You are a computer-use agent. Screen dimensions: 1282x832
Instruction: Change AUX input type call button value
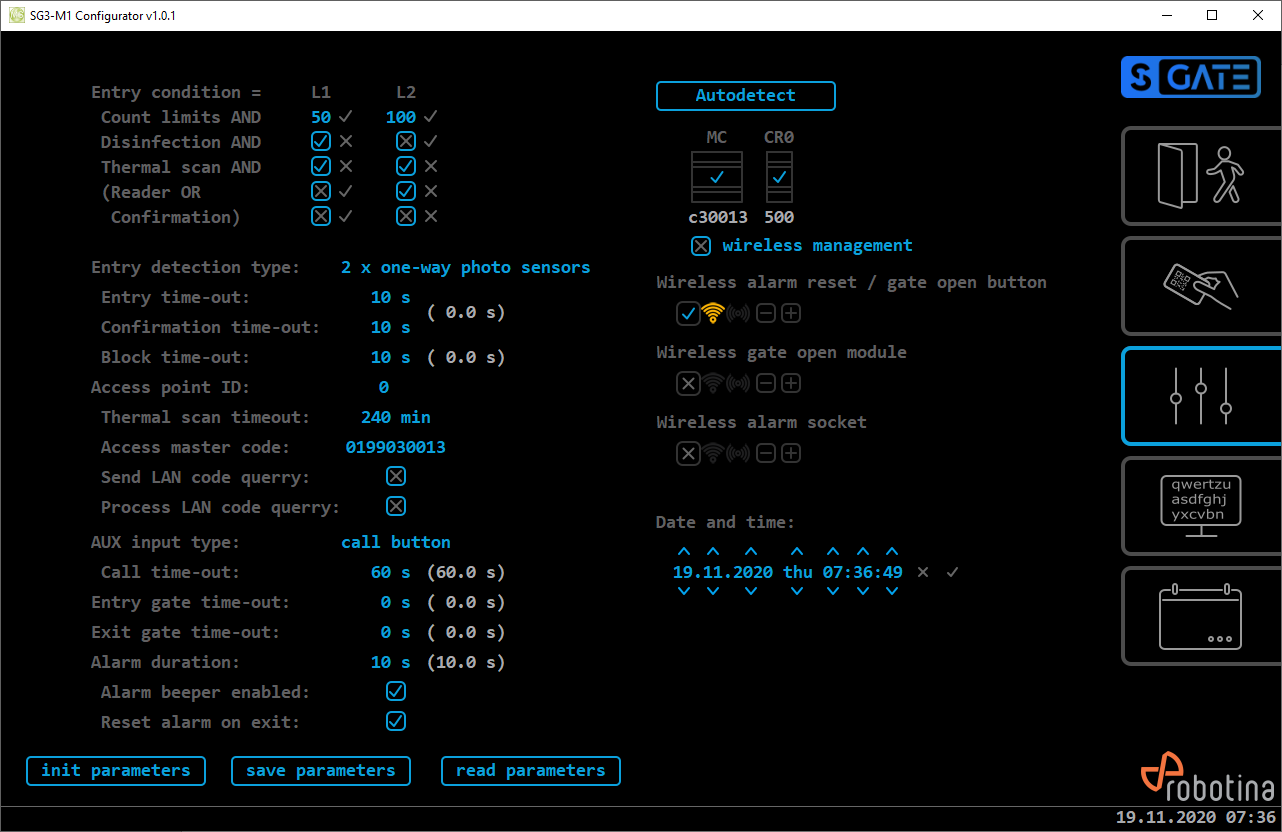[395, 543]
